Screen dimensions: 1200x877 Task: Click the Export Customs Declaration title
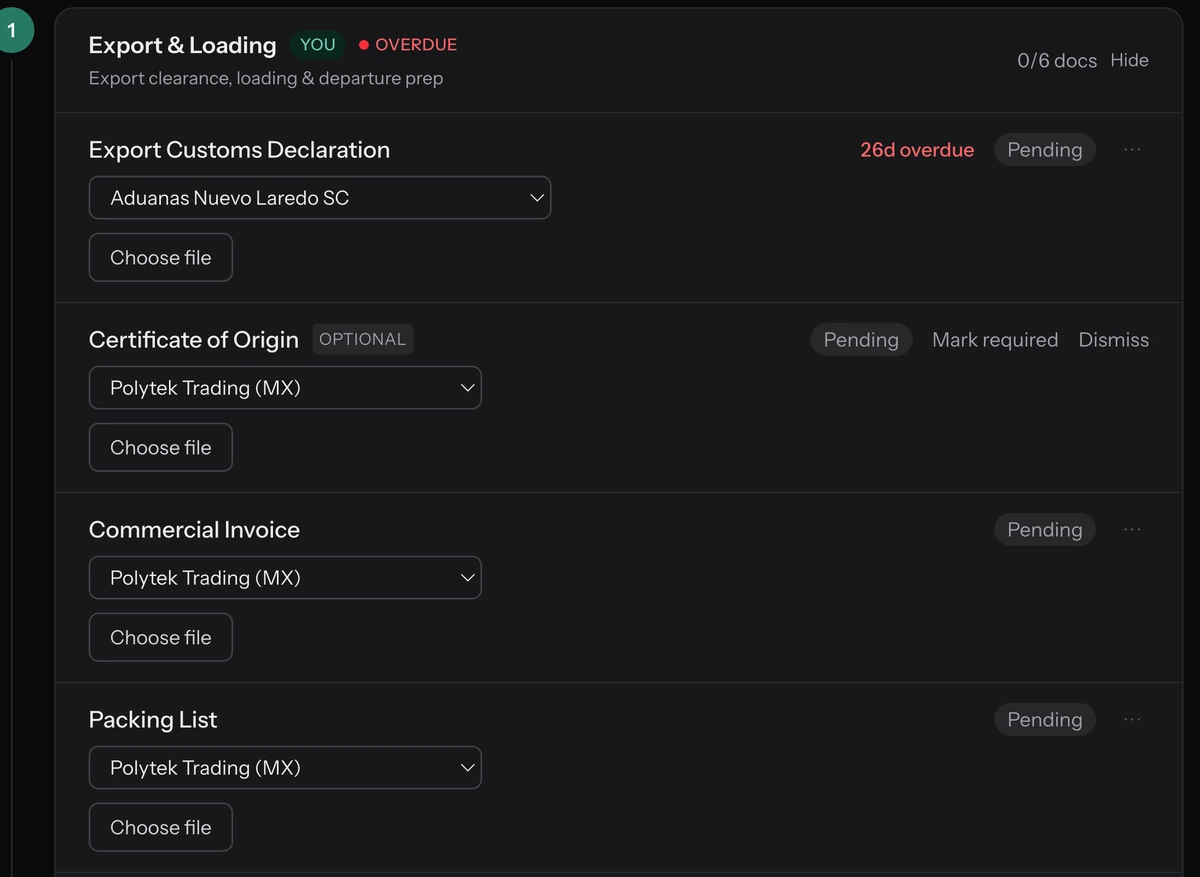click(x=239, y=150)
